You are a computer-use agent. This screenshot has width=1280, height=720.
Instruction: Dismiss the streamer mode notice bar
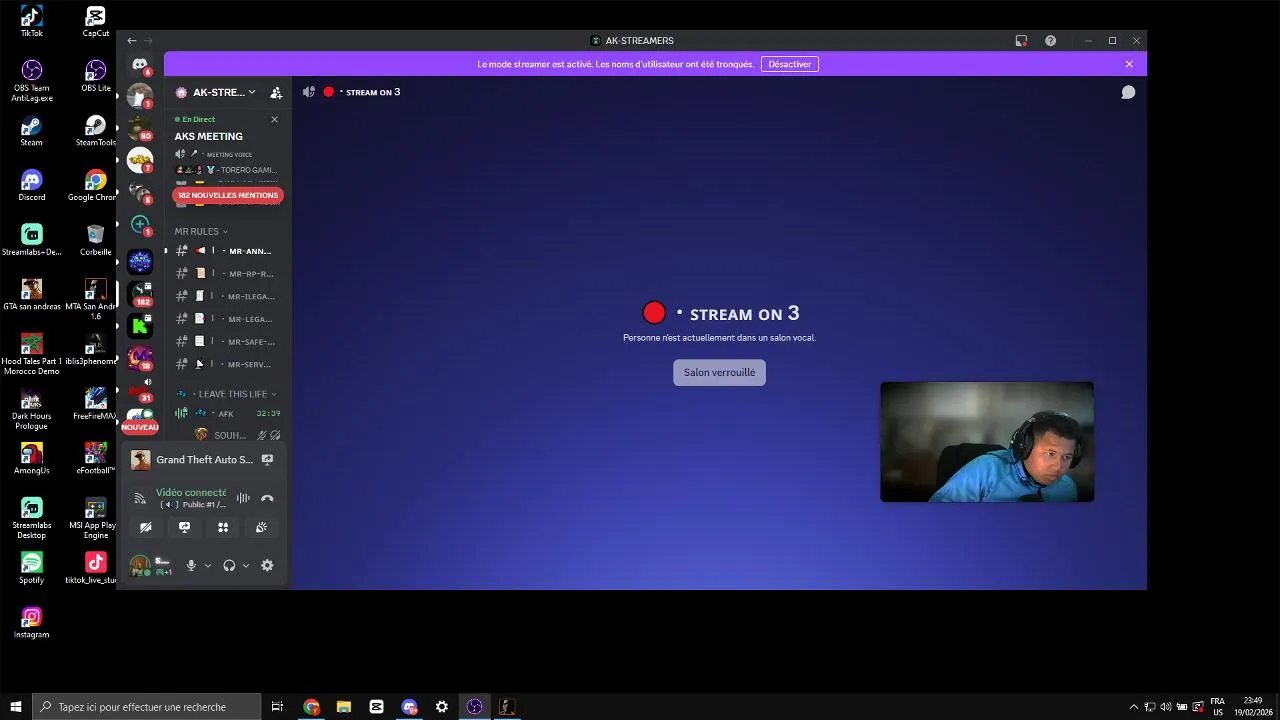click(1129, 64)
